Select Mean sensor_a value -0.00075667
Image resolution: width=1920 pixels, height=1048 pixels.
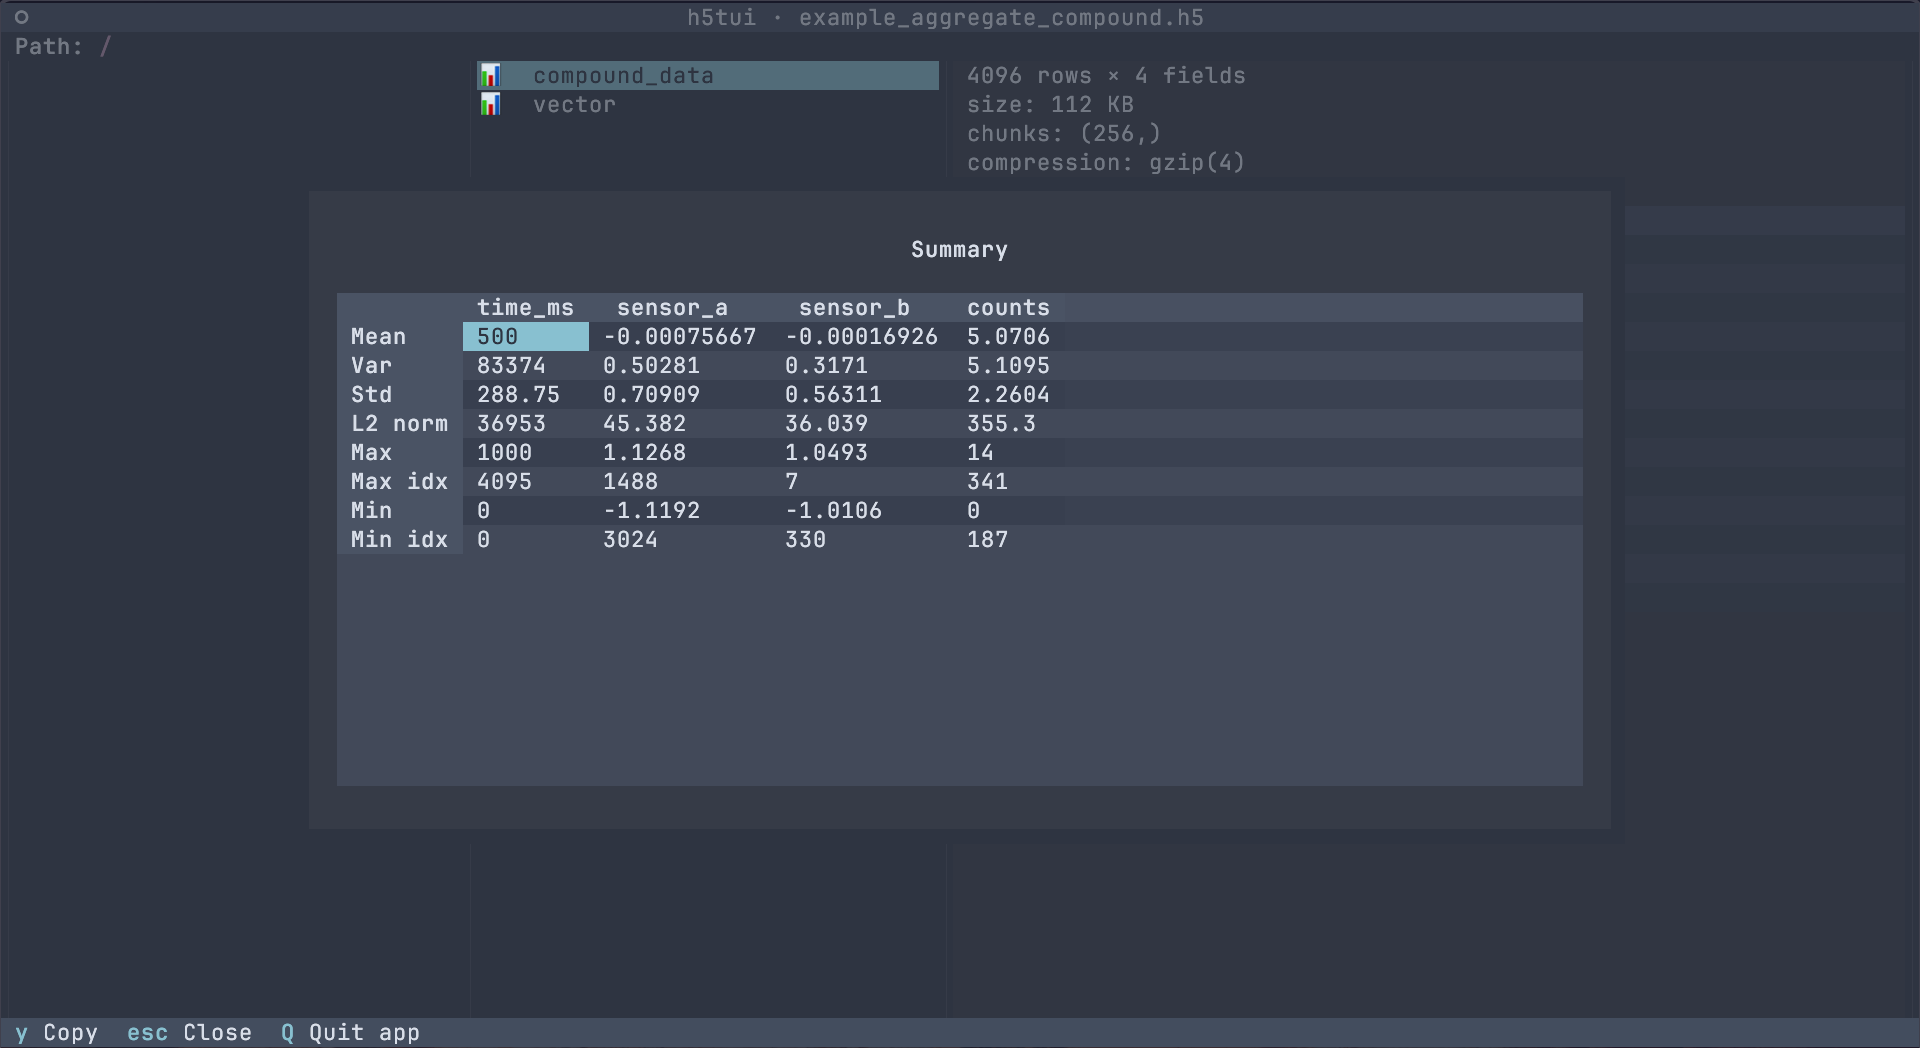coord(680,337)
